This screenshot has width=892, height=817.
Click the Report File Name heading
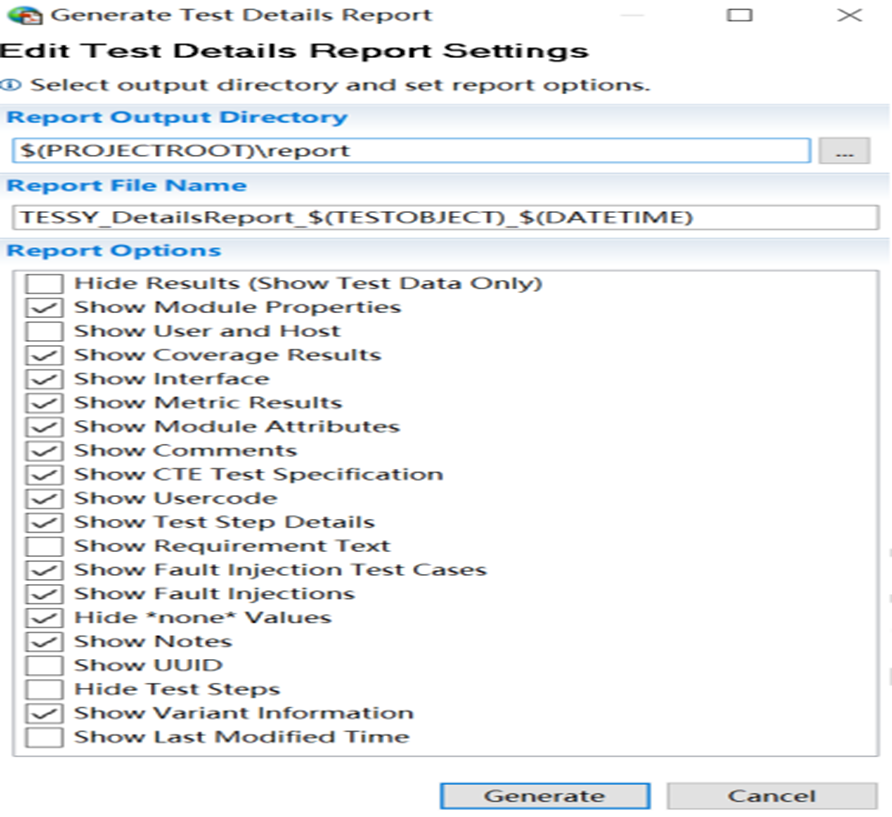click(127, 185)
